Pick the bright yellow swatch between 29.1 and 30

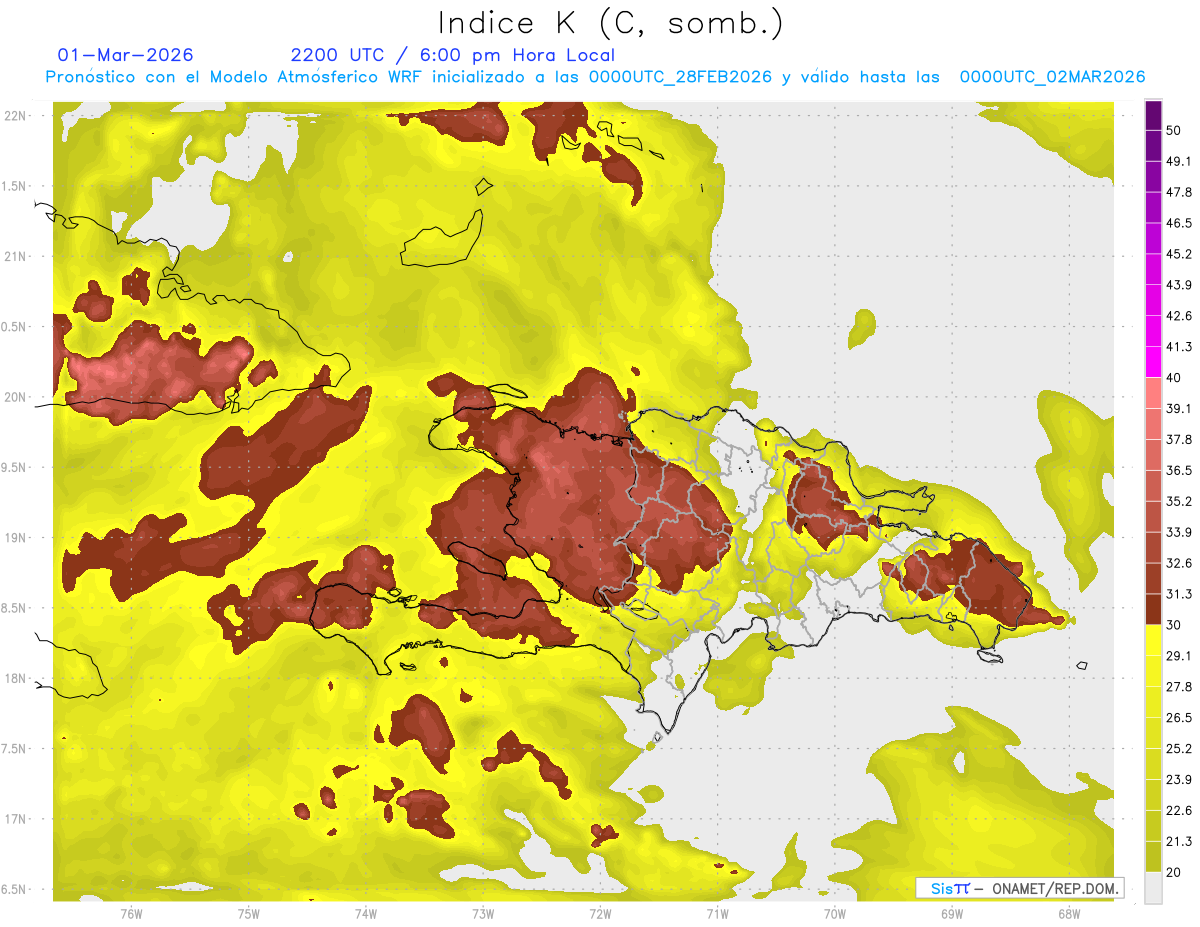(x=1154, y=641)
